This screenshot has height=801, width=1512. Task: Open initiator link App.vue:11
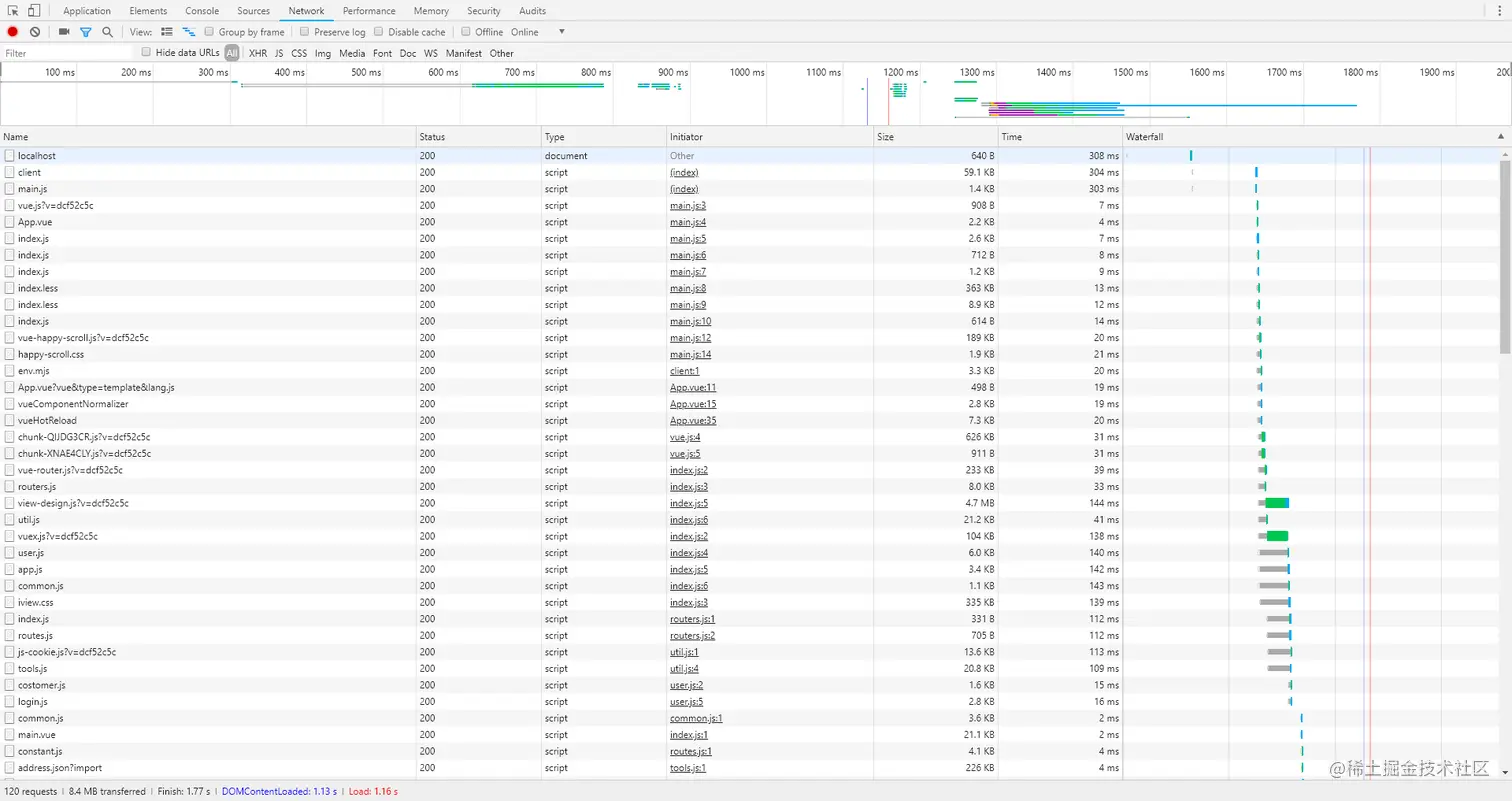[x=693, y=387]
